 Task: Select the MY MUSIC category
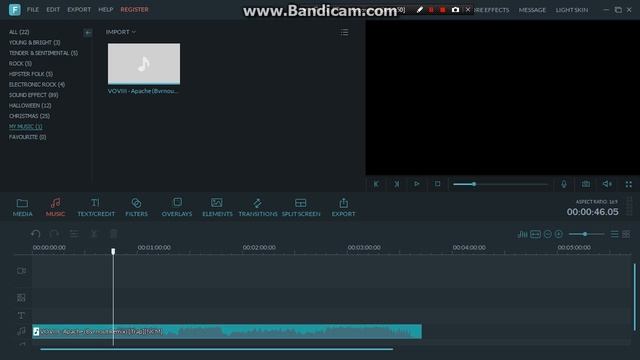click(26, 127)
